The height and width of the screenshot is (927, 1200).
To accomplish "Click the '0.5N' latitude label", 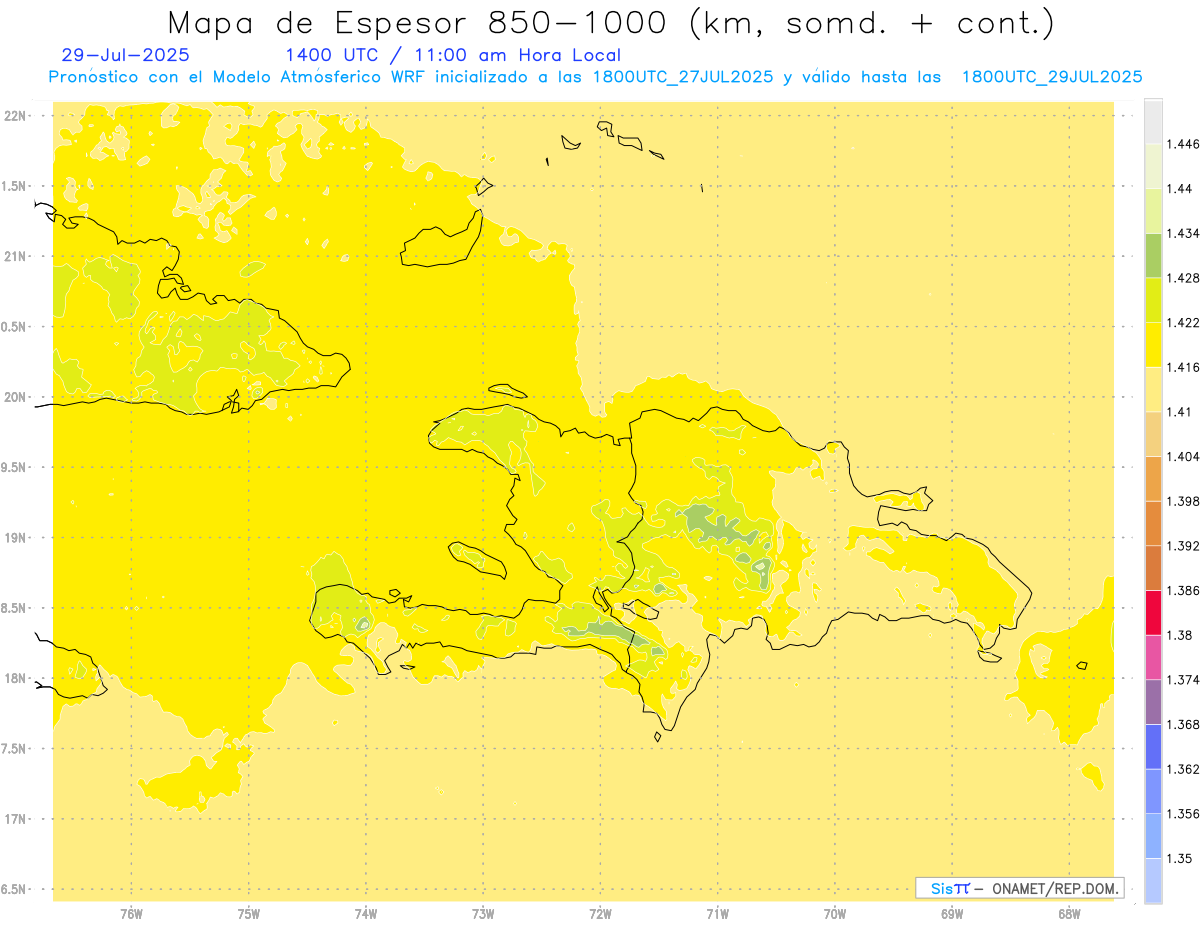I will point(15,327).
